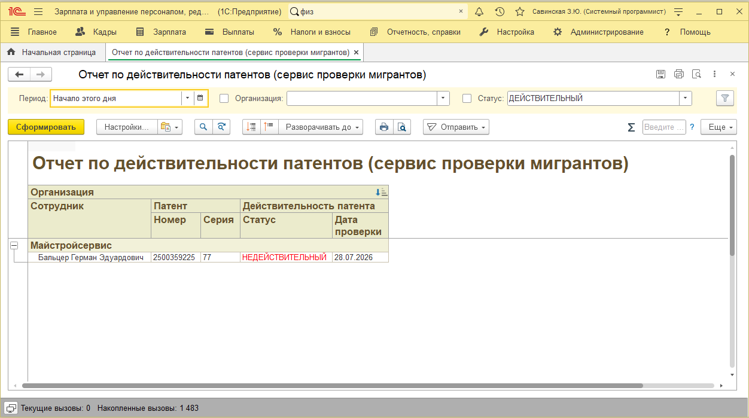This screenshot has height=418, width=749.
Task: Print via the header printer icon
Action: pyautogui.click(x=679, y=74)
